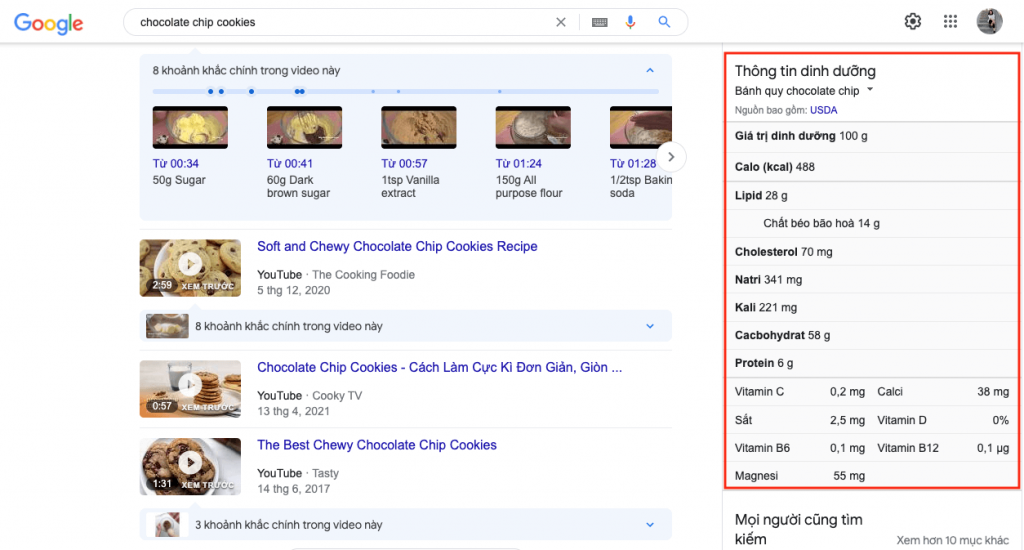
Task: Open the 50g Sugar moment thumbnail
Action: [190, 127]
